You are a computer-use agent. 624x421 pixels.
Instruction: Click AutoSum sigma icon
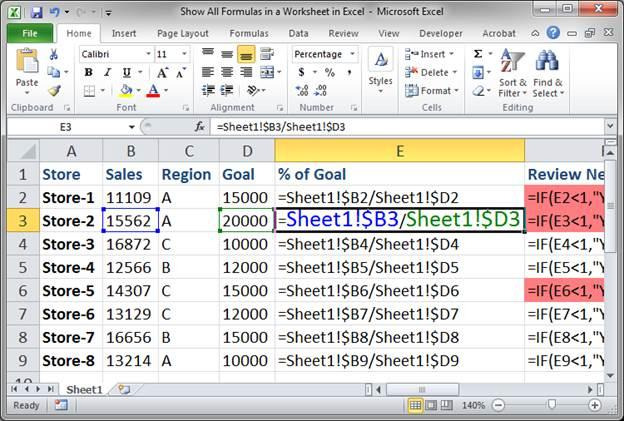(478, 54)
